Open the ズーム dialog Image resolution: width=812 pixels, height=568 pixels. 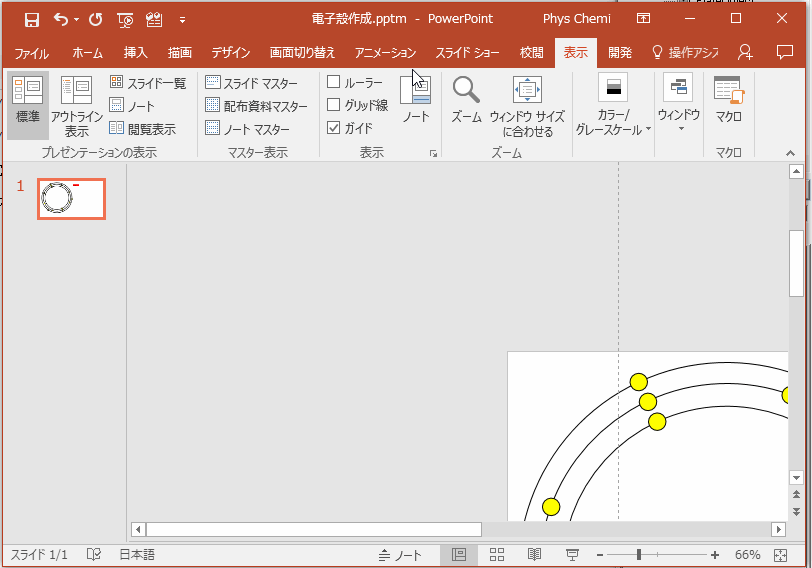pos(466,100)
